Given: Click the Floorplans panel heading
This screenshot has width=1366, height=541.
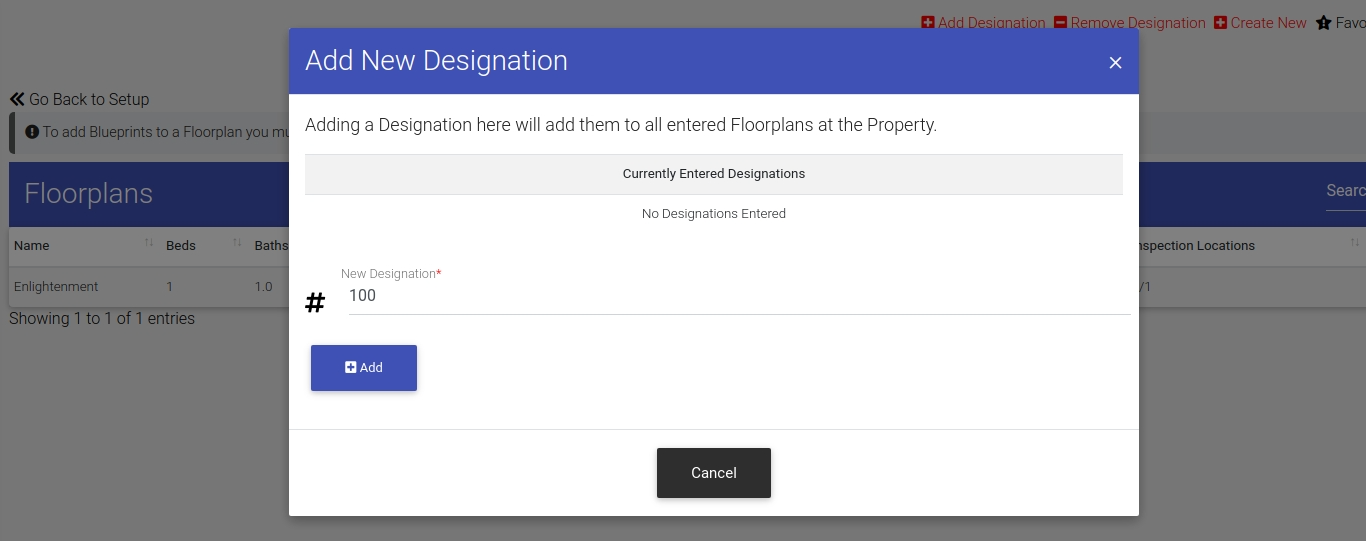Looking at the screenshot, I should click(88, 194).
